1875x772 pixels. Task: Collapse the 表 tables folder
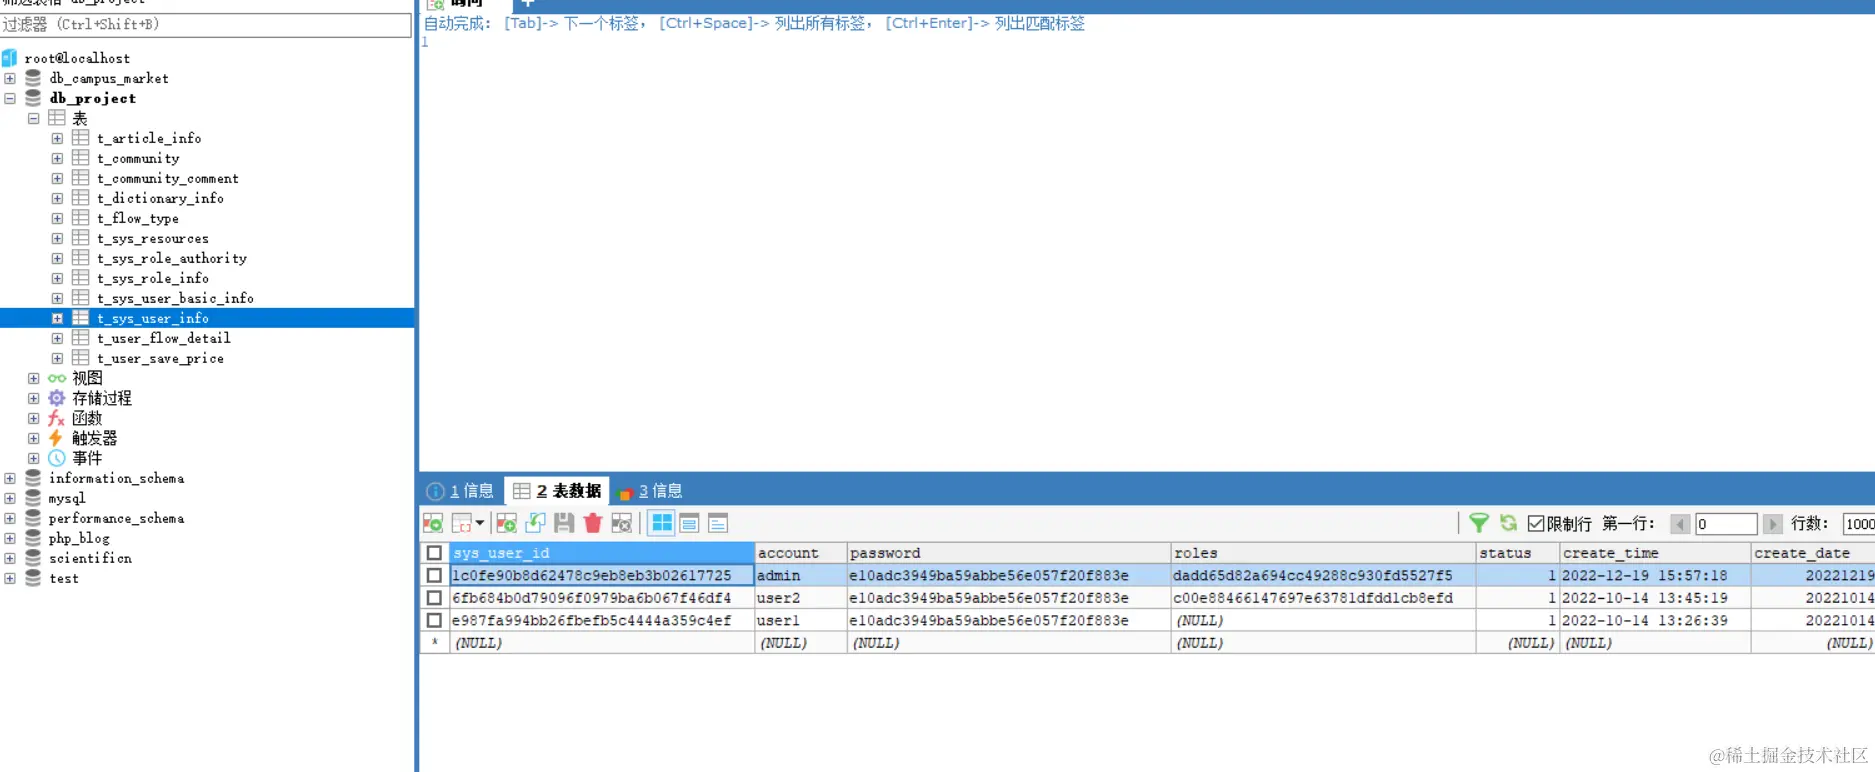(x=34, y=118)
